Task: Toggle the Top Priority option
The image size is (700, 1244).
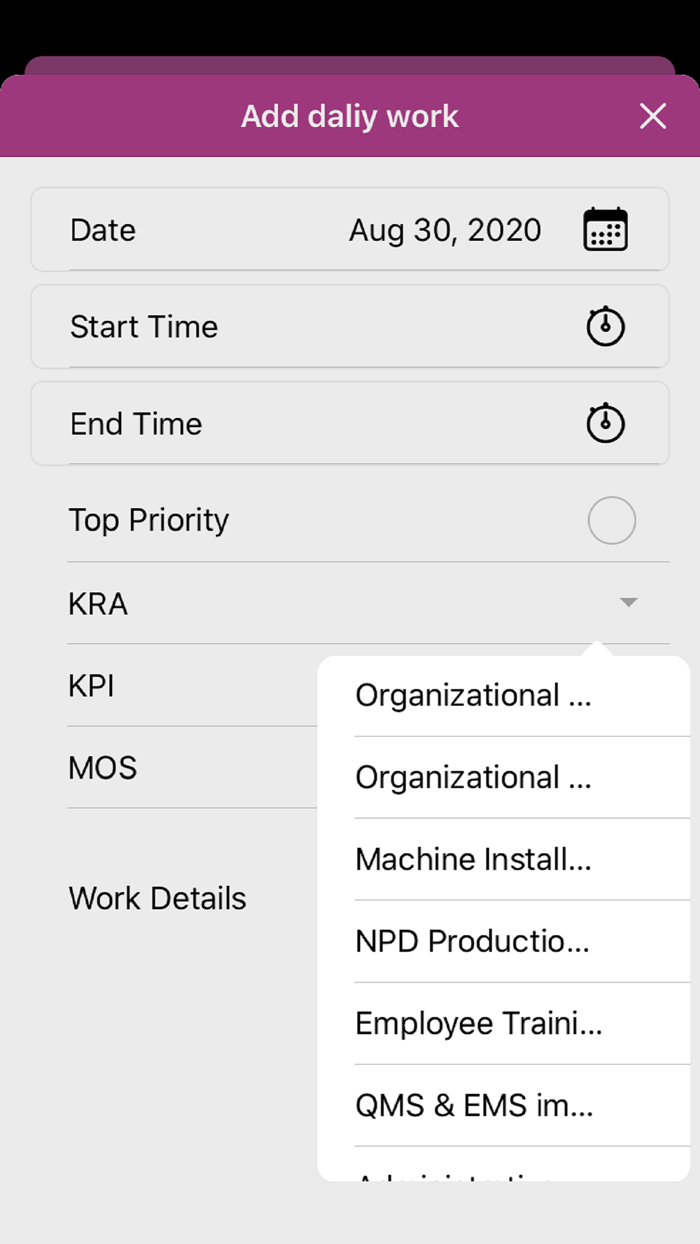Action: 612,520
